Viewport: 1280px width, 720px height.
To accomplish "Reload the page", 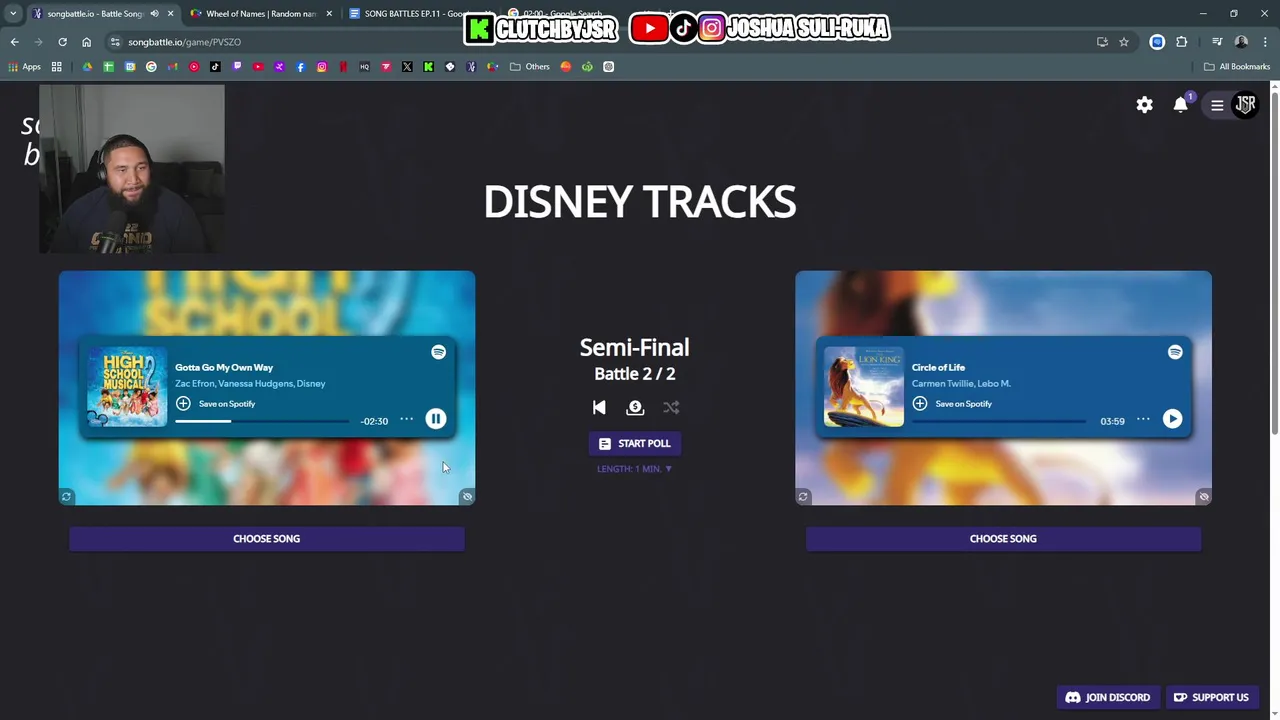I will tap(62, 42).
